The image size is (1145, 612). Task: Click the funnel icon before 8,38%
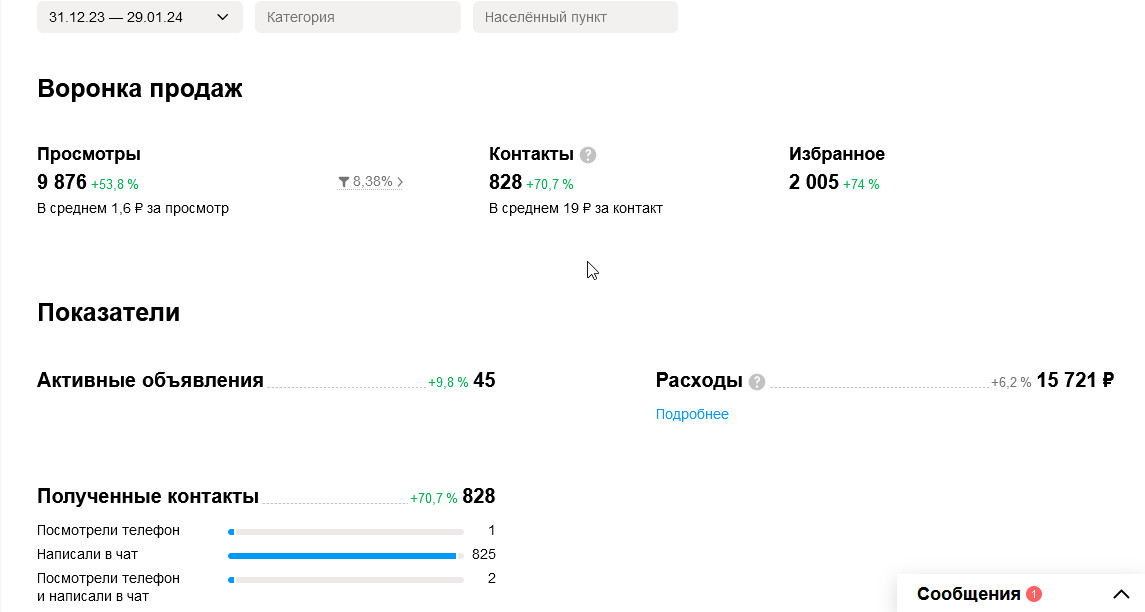tap(344, 182)
